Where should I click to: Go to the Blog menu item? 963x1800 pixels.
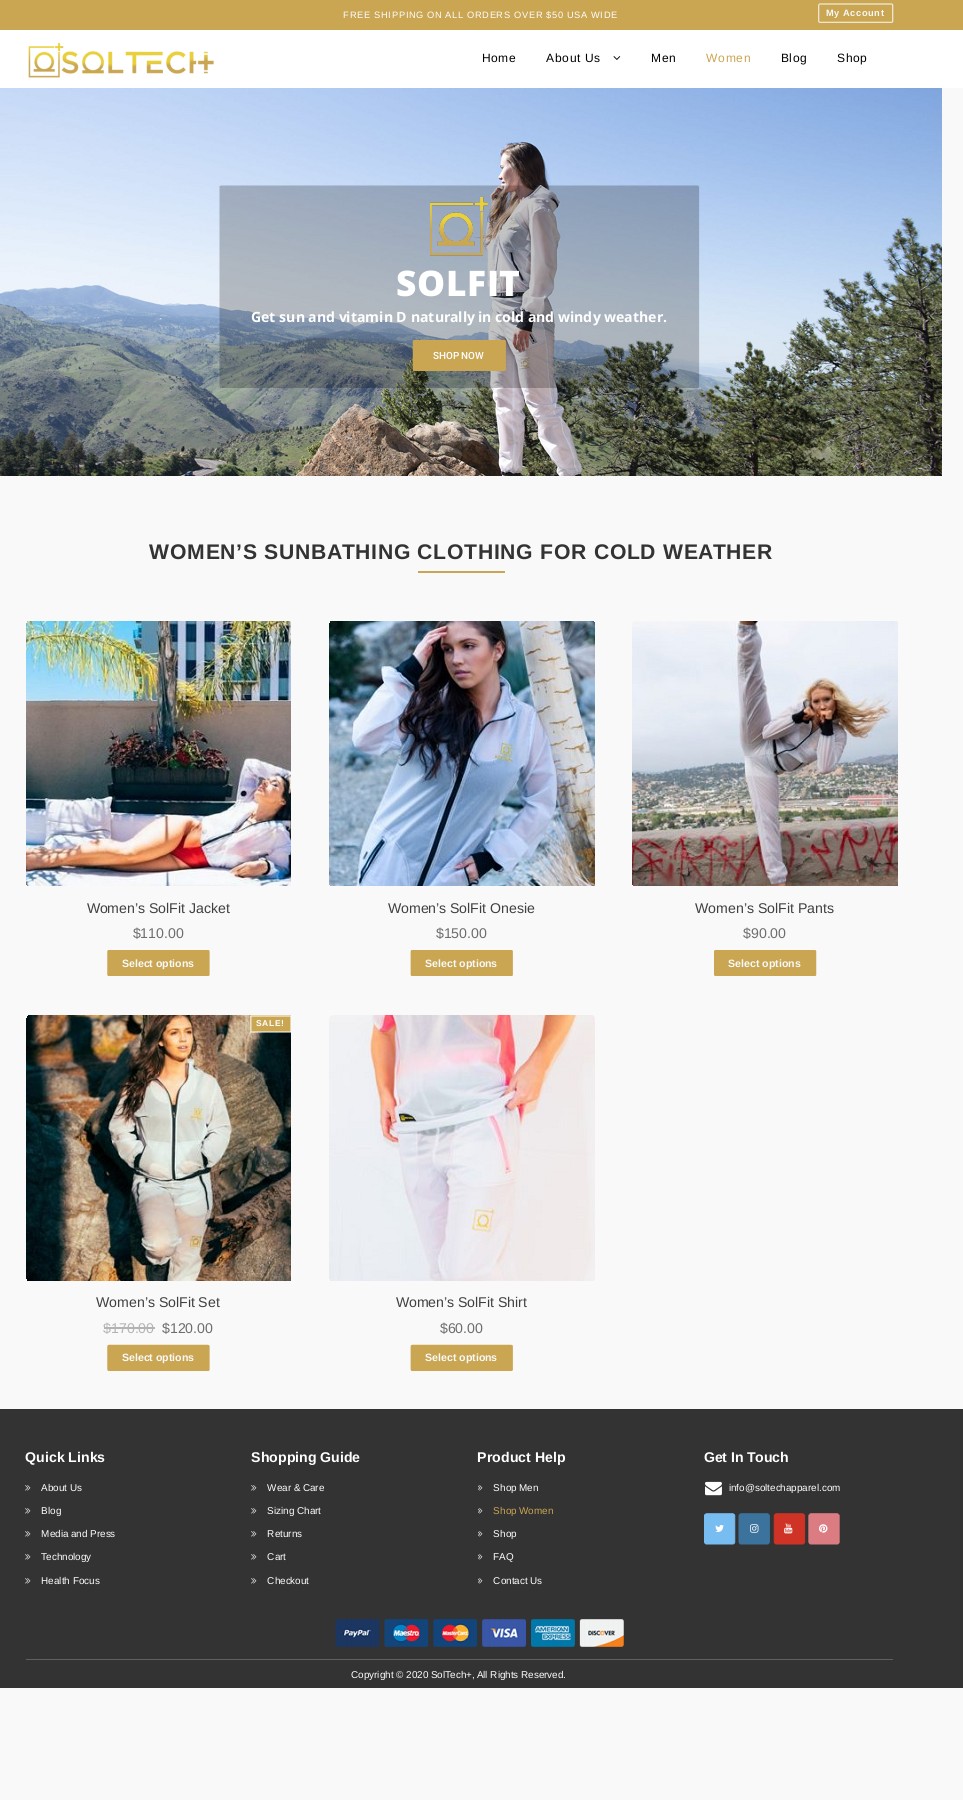[794, 58]
